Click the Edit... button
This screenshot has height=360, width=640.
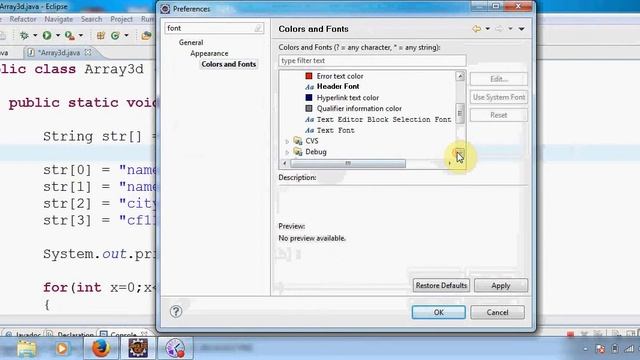[x=498, y=79]
